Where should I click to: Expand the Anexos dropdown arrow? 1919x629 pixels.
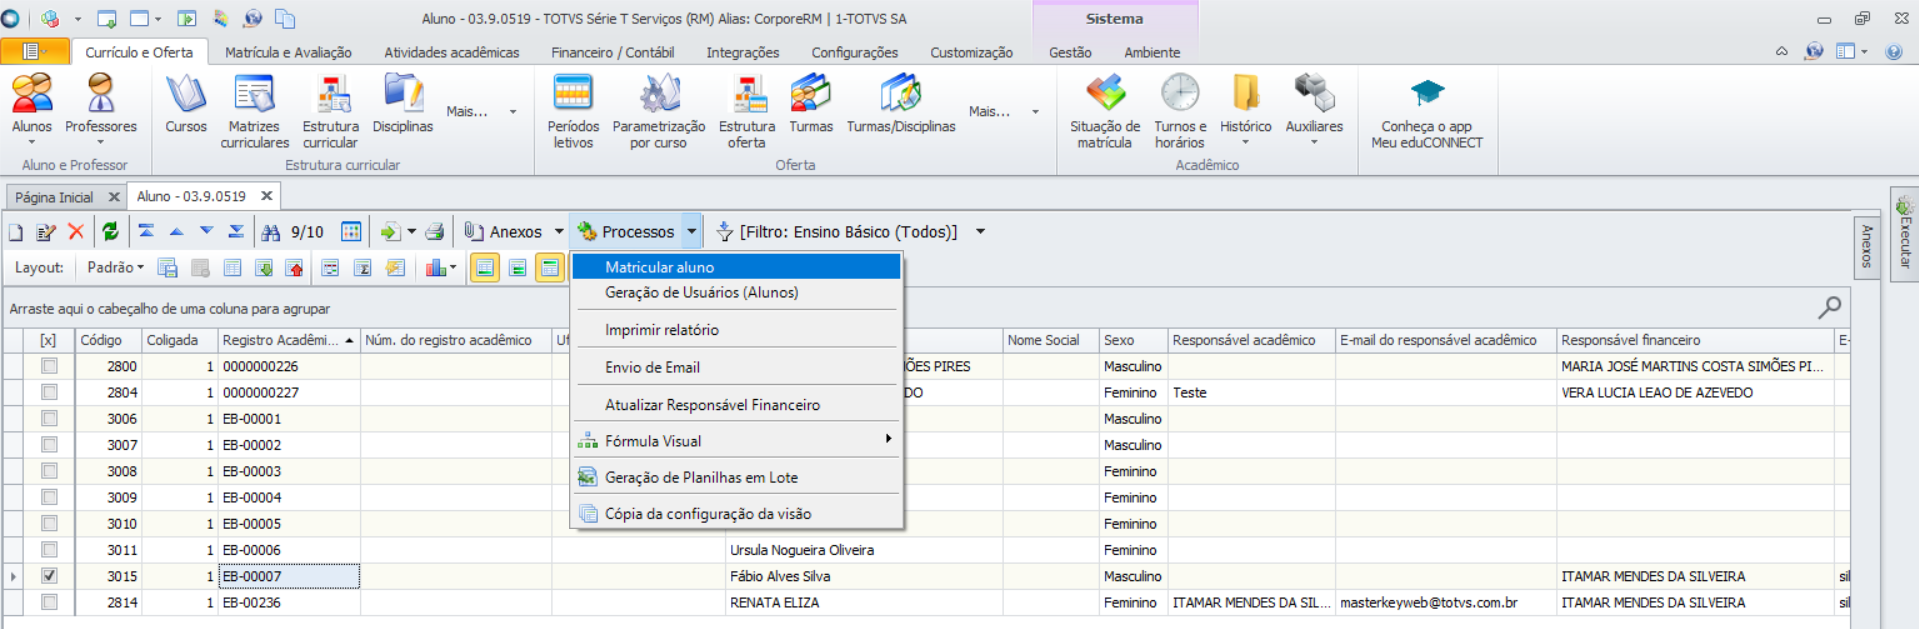click(x=559, y=232)
